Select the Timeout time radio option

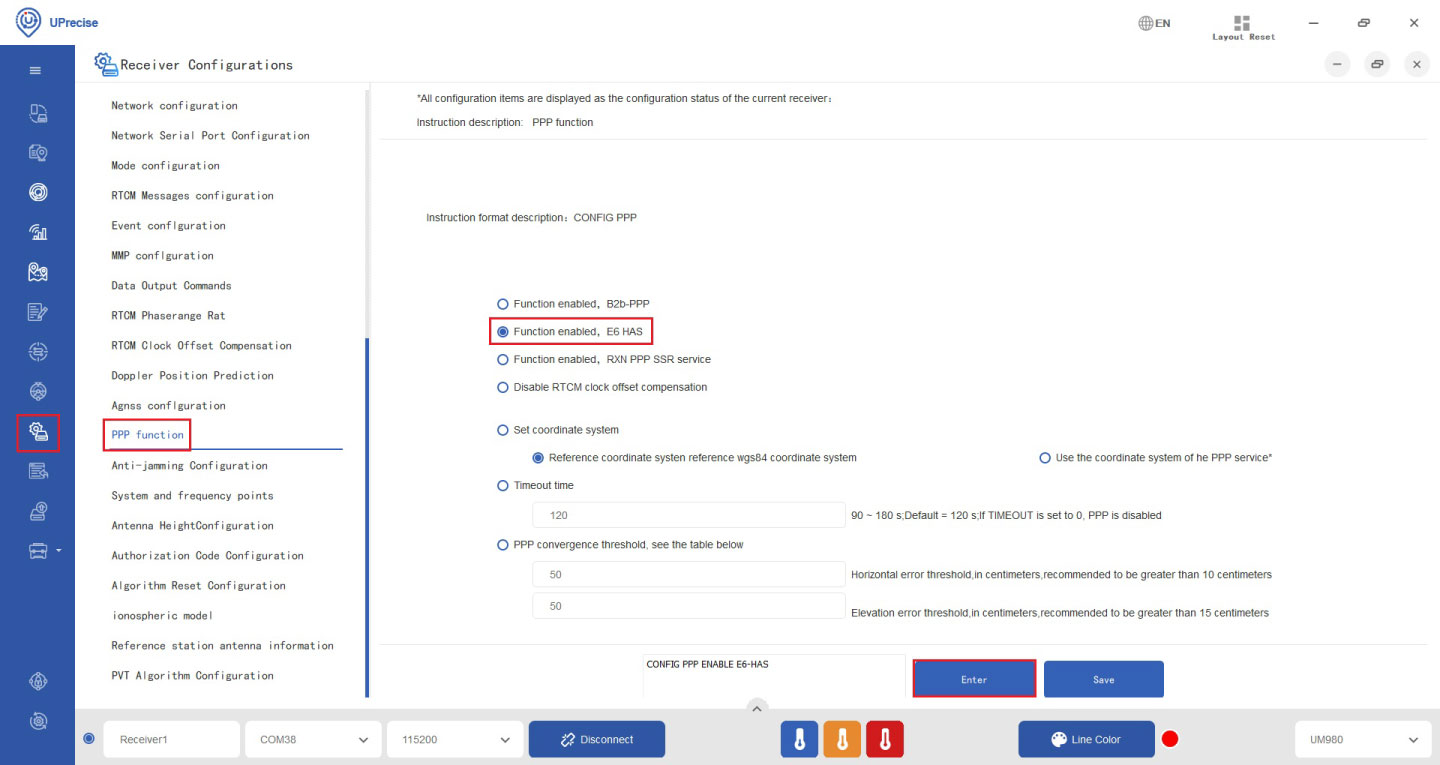503,485
